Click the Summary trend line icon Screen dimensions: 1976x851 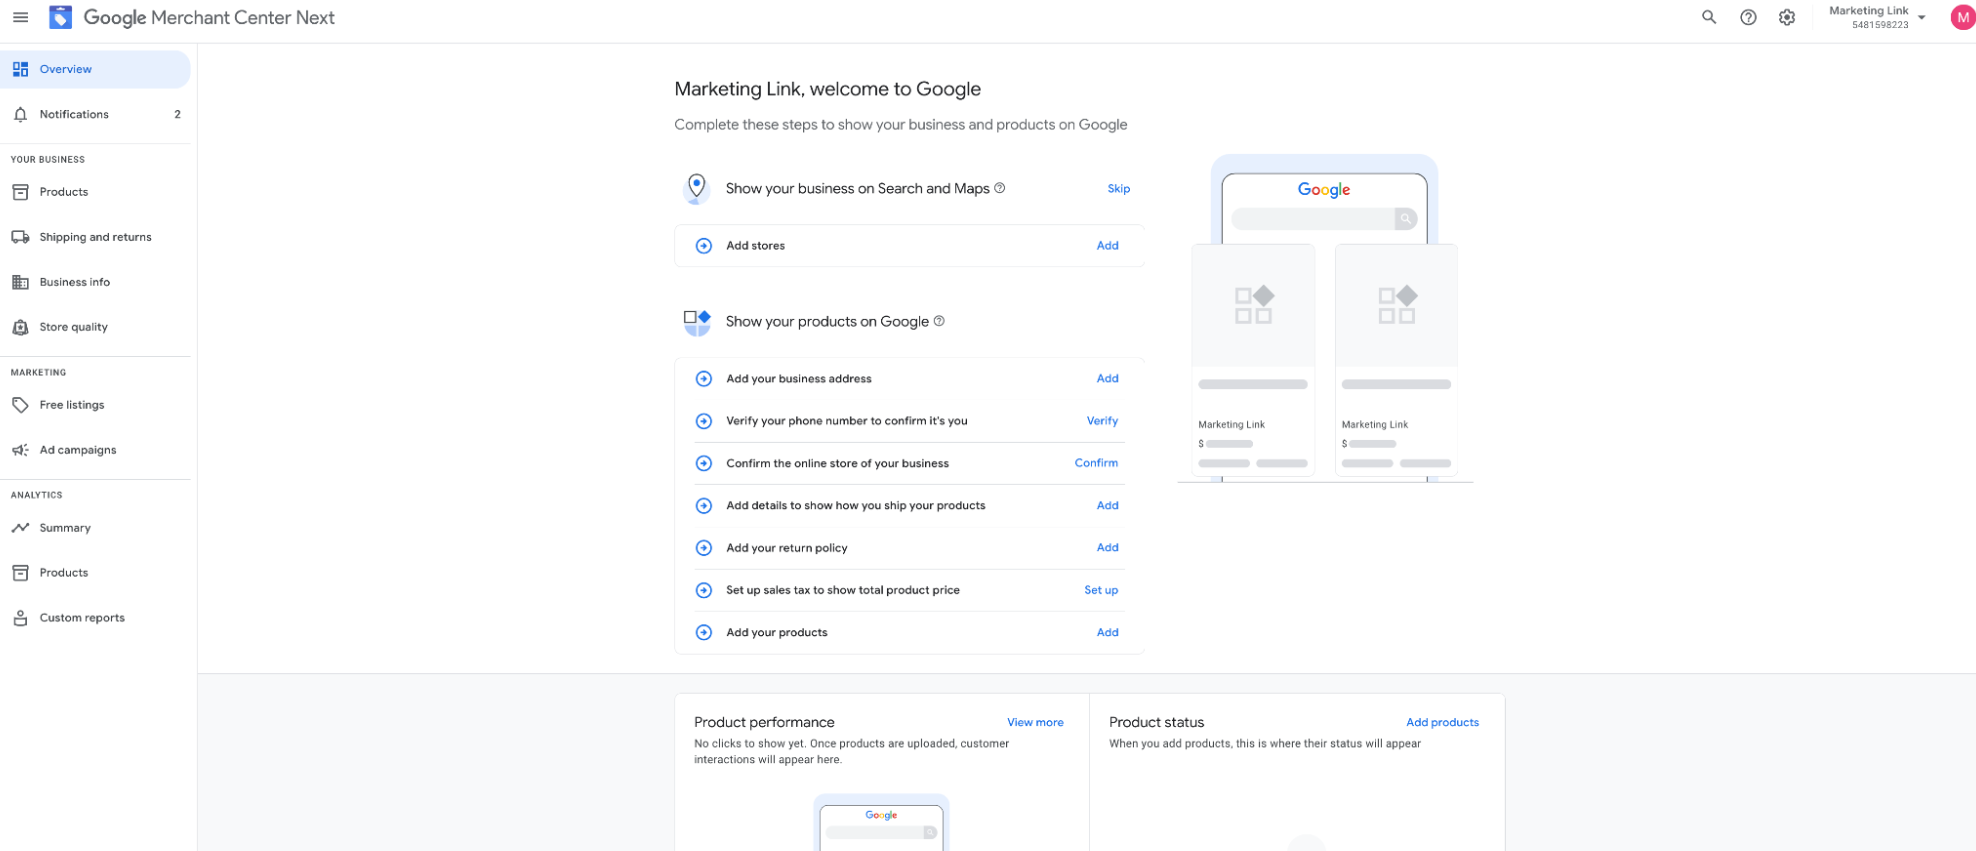click(20, 528)
